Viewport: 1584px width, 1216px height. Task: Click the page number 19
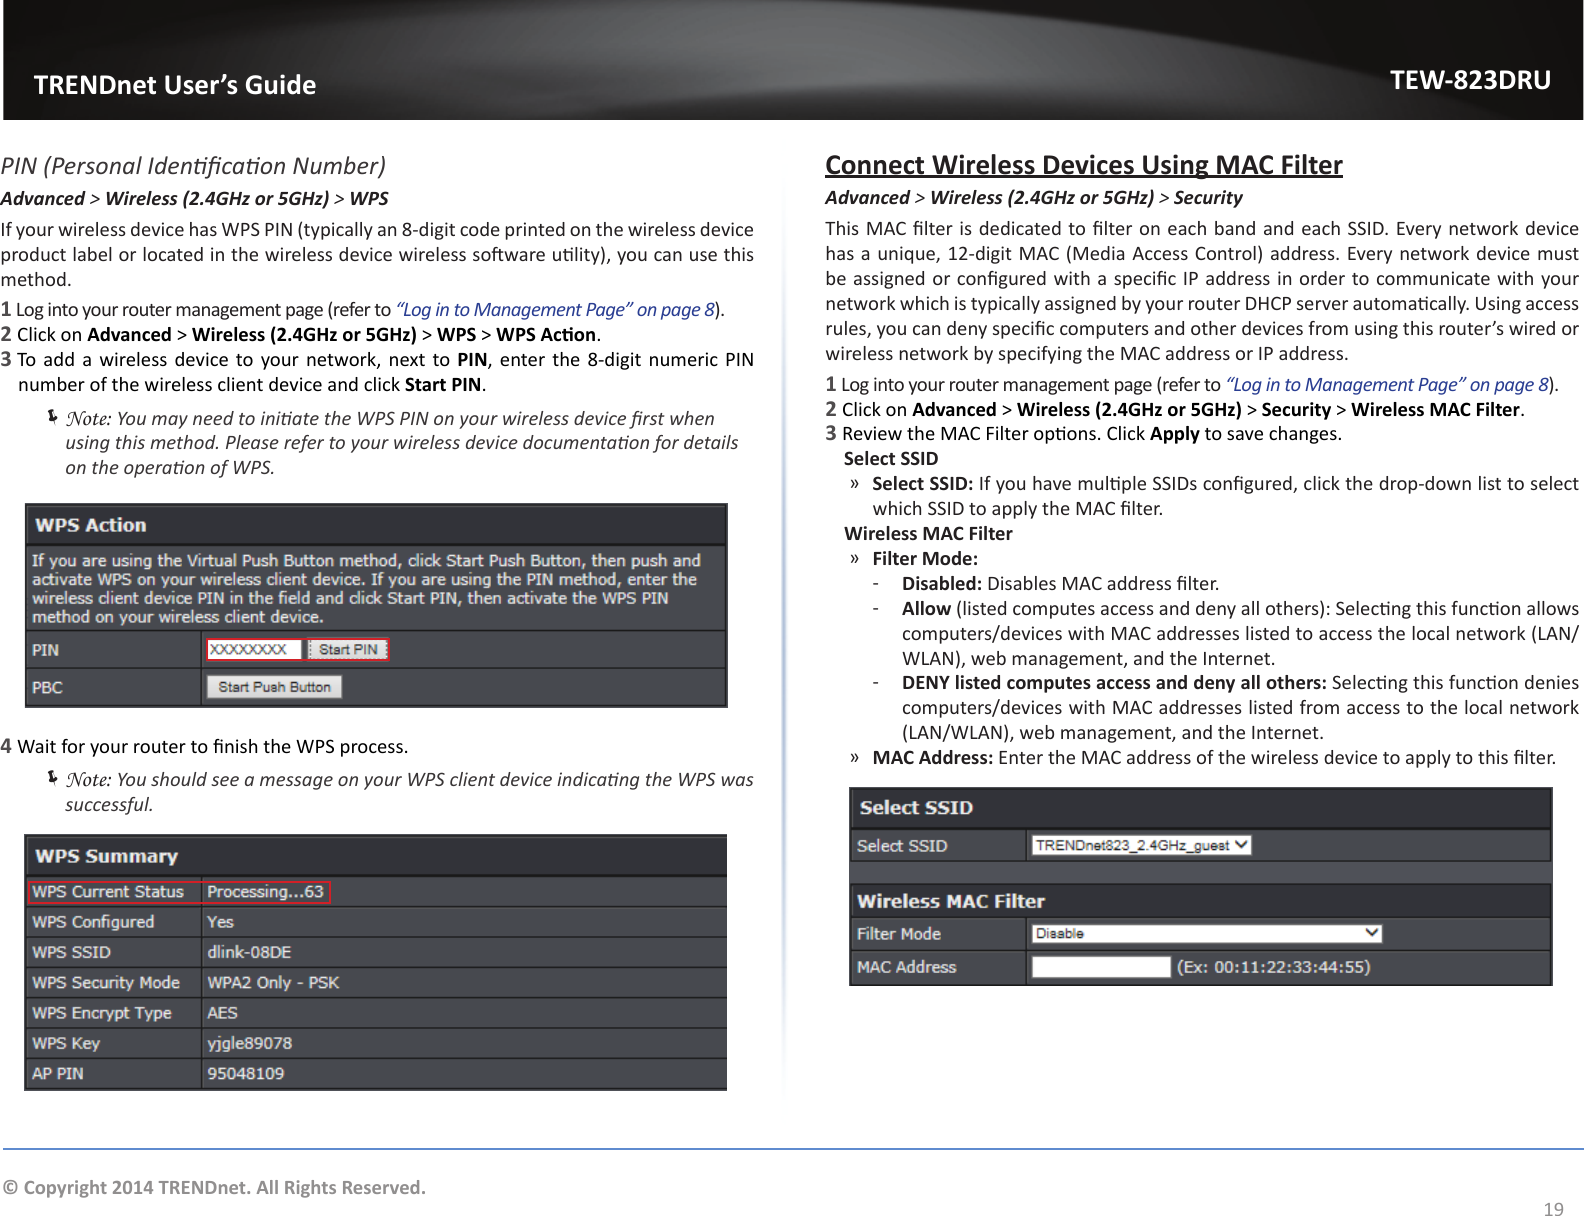click(1553, 1209)
